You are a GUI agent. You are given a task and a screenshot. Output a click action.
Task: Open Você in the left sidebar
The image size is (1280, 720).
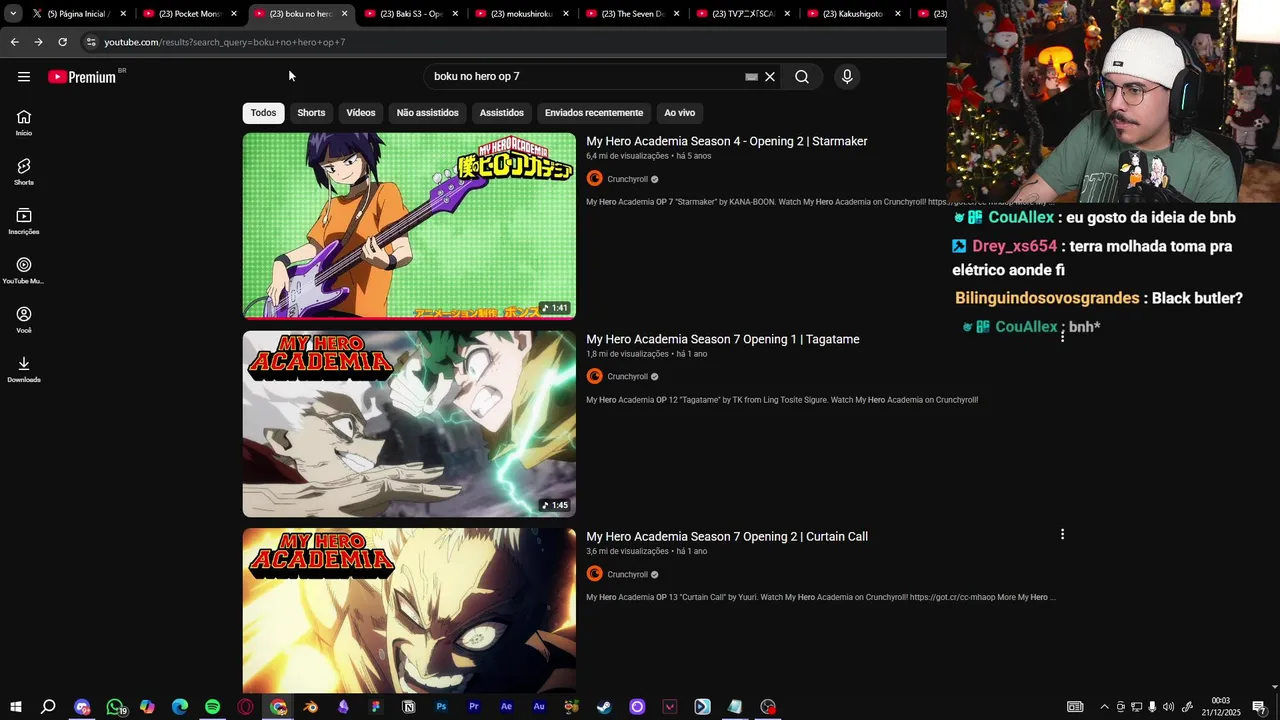coord(24,319)
